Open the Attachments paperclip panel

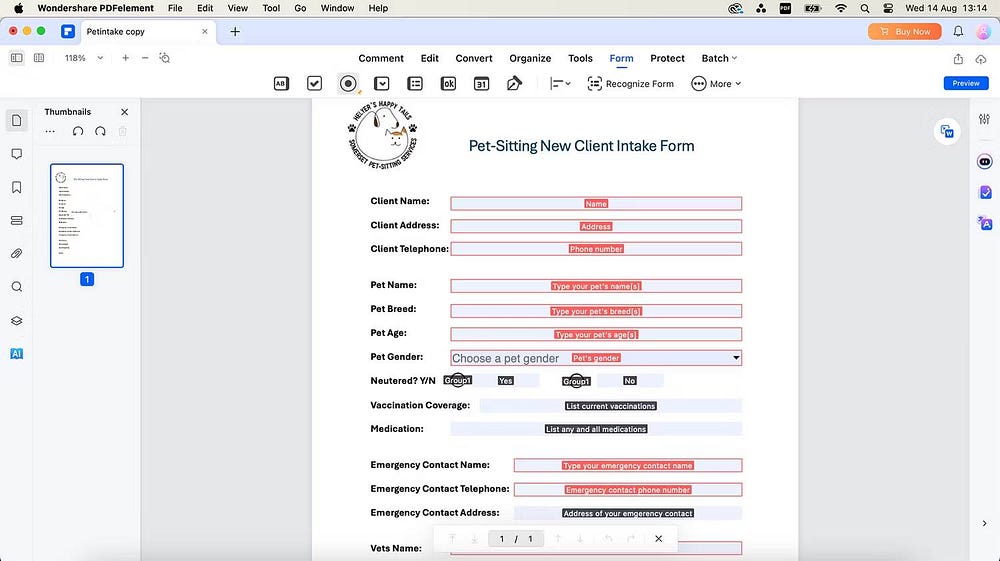17,254
